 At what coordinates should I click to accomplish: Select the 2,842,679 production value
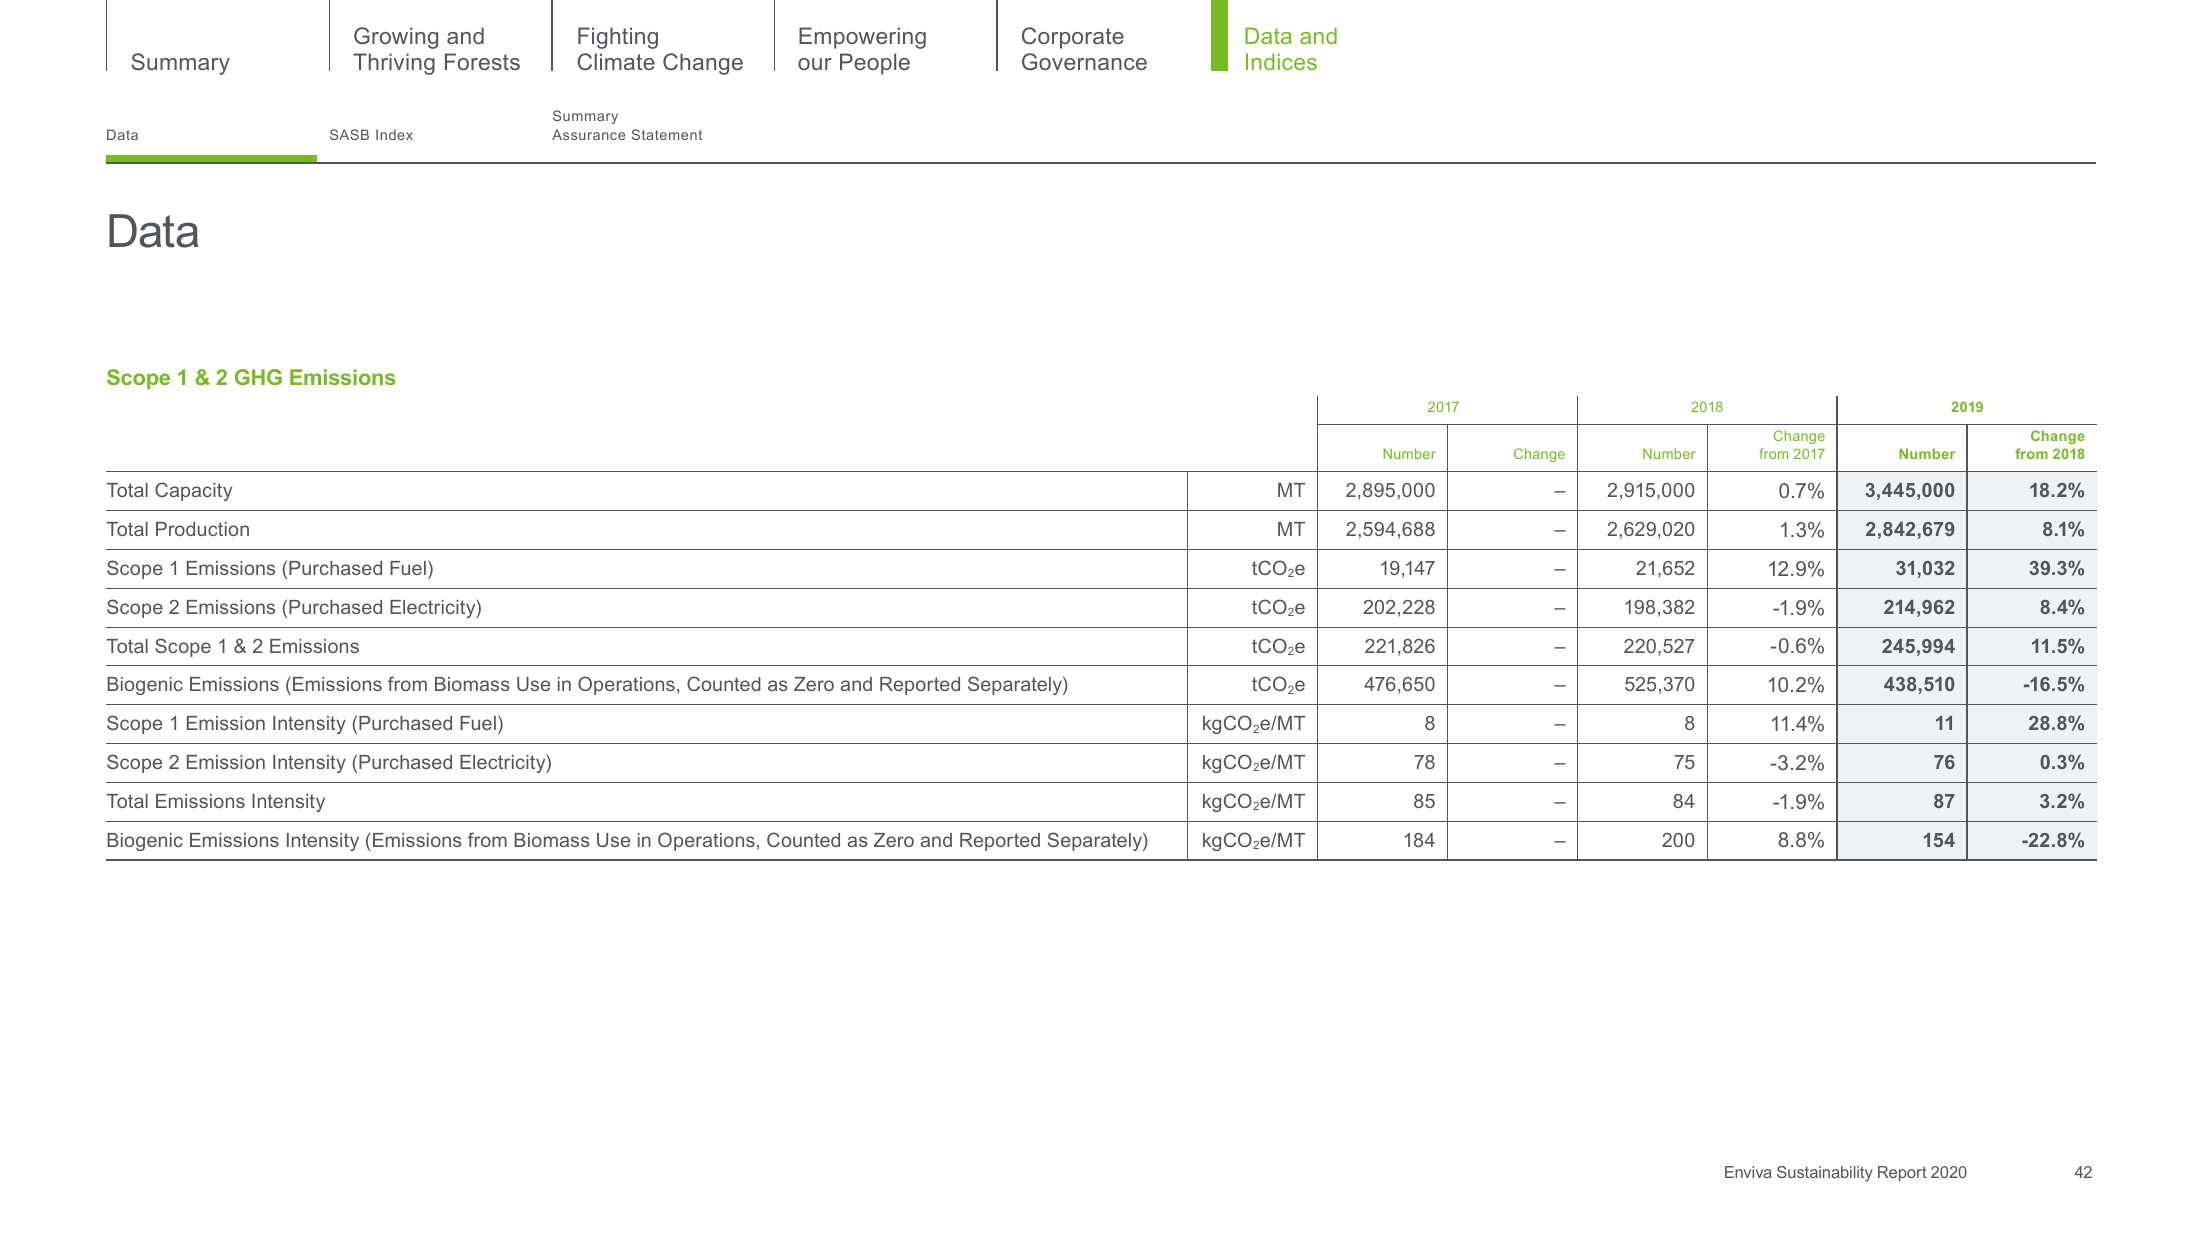tap(1909, 530)
